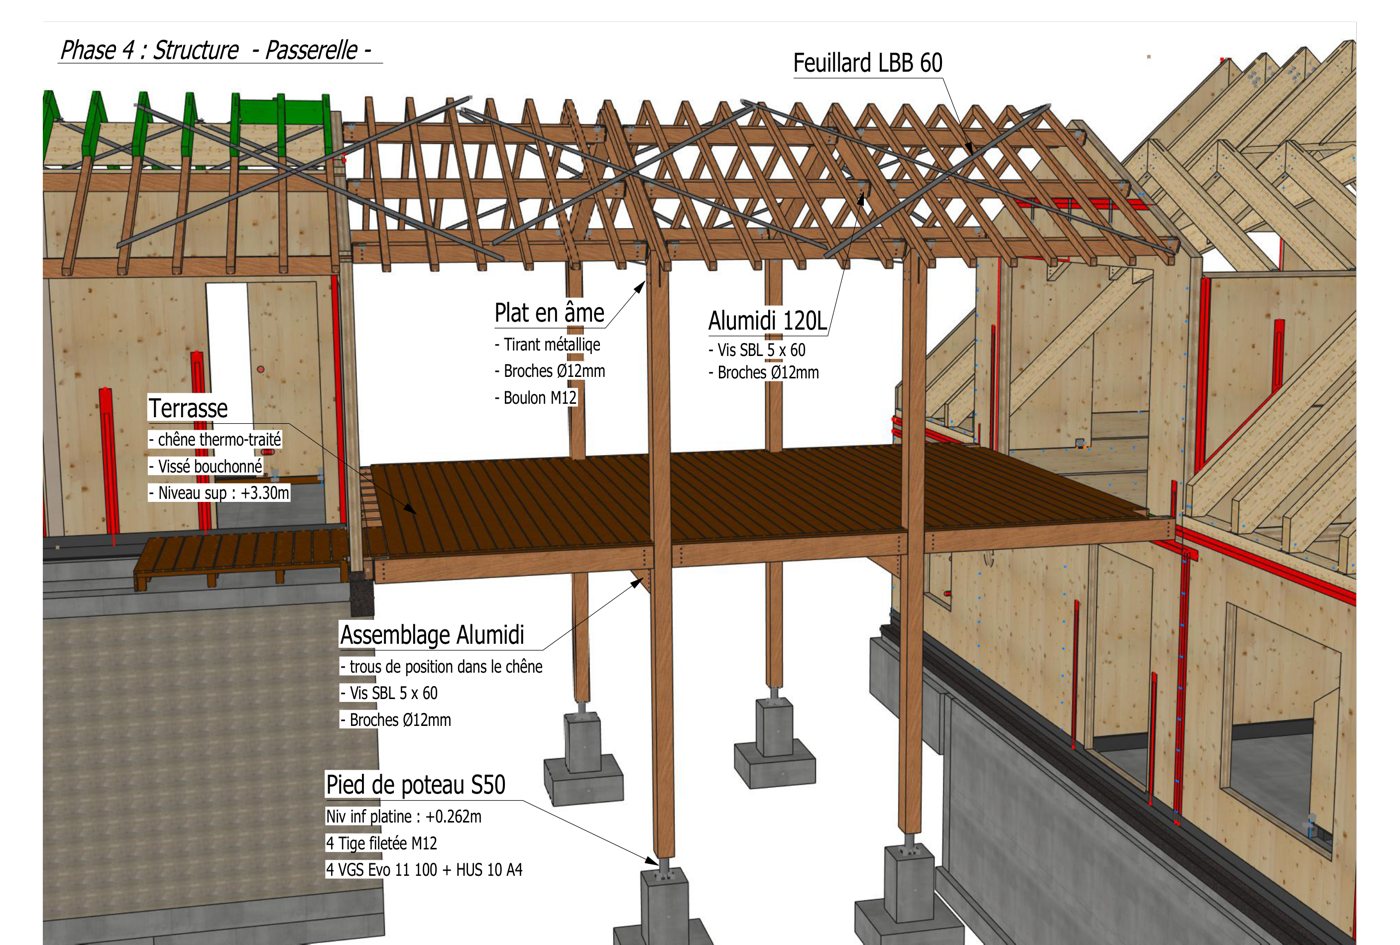Viewport: 1400px width, 945px height.
Task: Click the "Plat en âme" heading
Action: 549,313
